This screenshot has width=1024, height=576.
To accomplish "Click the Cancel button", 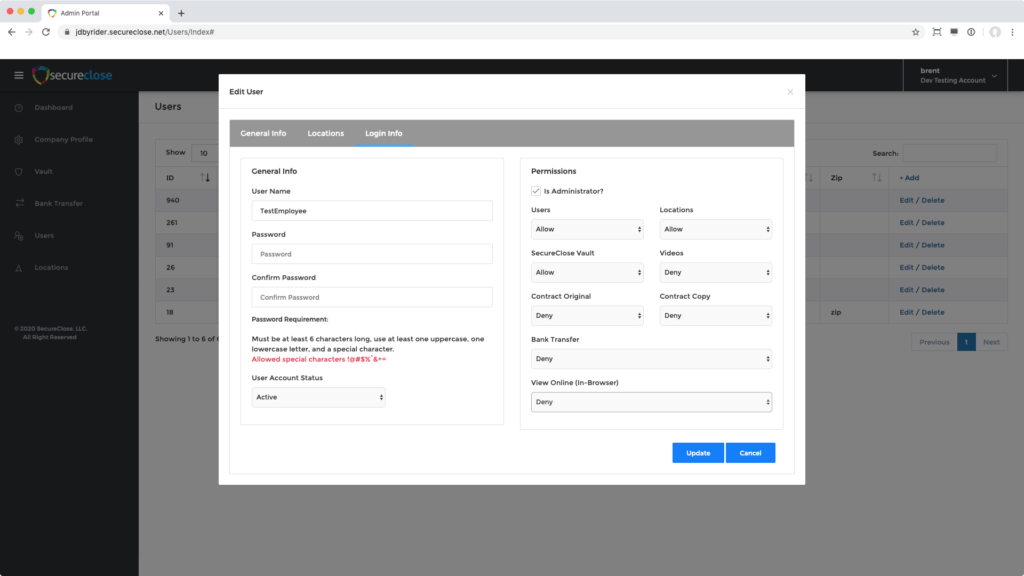I will click(x=750, y=453).
